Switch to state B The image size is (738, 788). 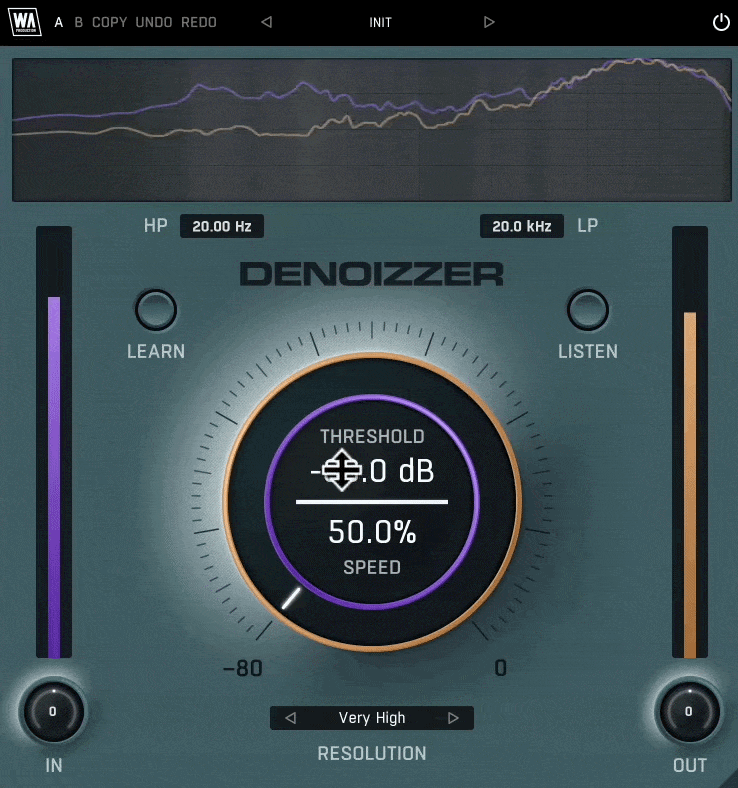click(x=78, y=22)
